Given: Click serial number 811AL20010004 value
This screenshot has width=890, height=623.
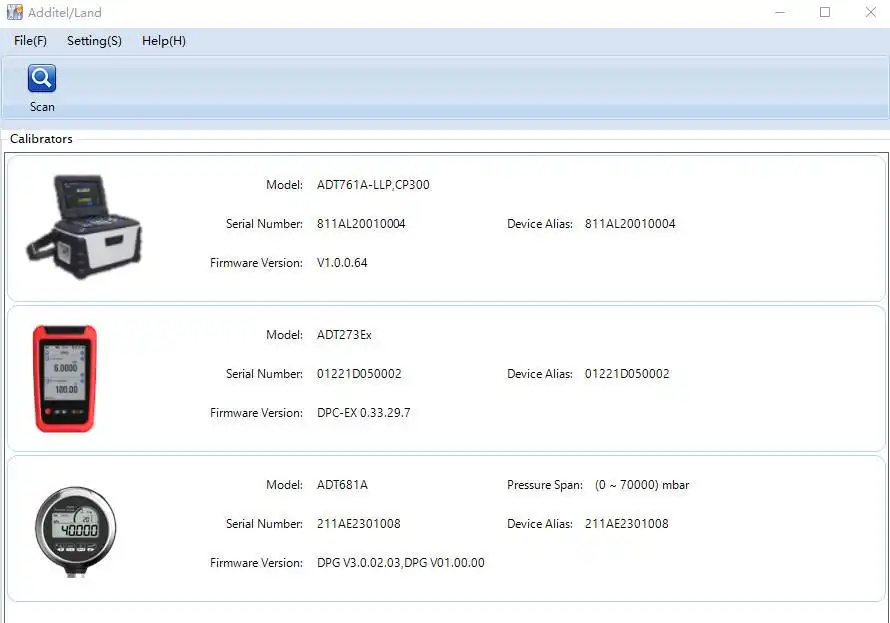Looking at the screenshot, I should pos(361,224).
